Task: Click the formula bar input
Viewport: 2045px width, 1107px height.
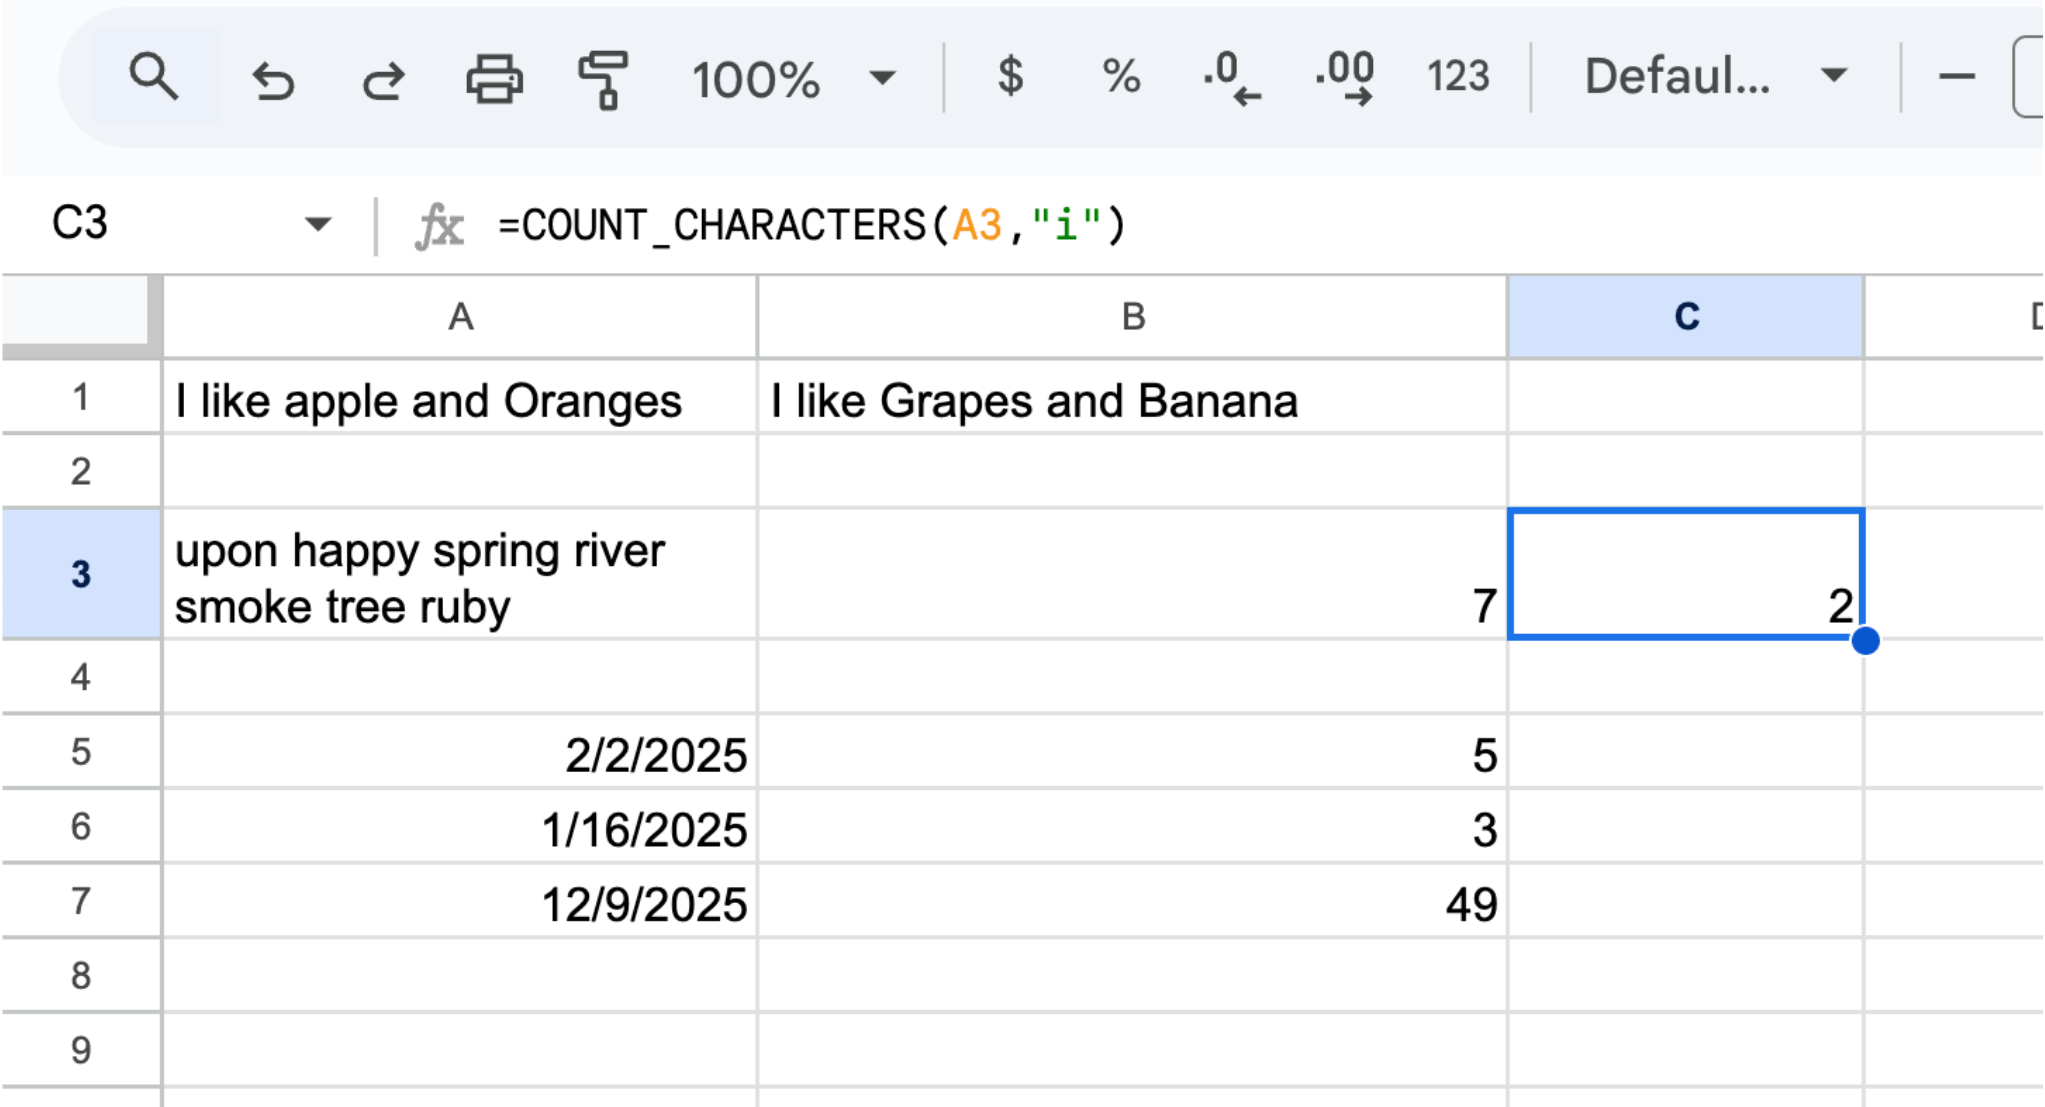Action: coord(1200,225)
